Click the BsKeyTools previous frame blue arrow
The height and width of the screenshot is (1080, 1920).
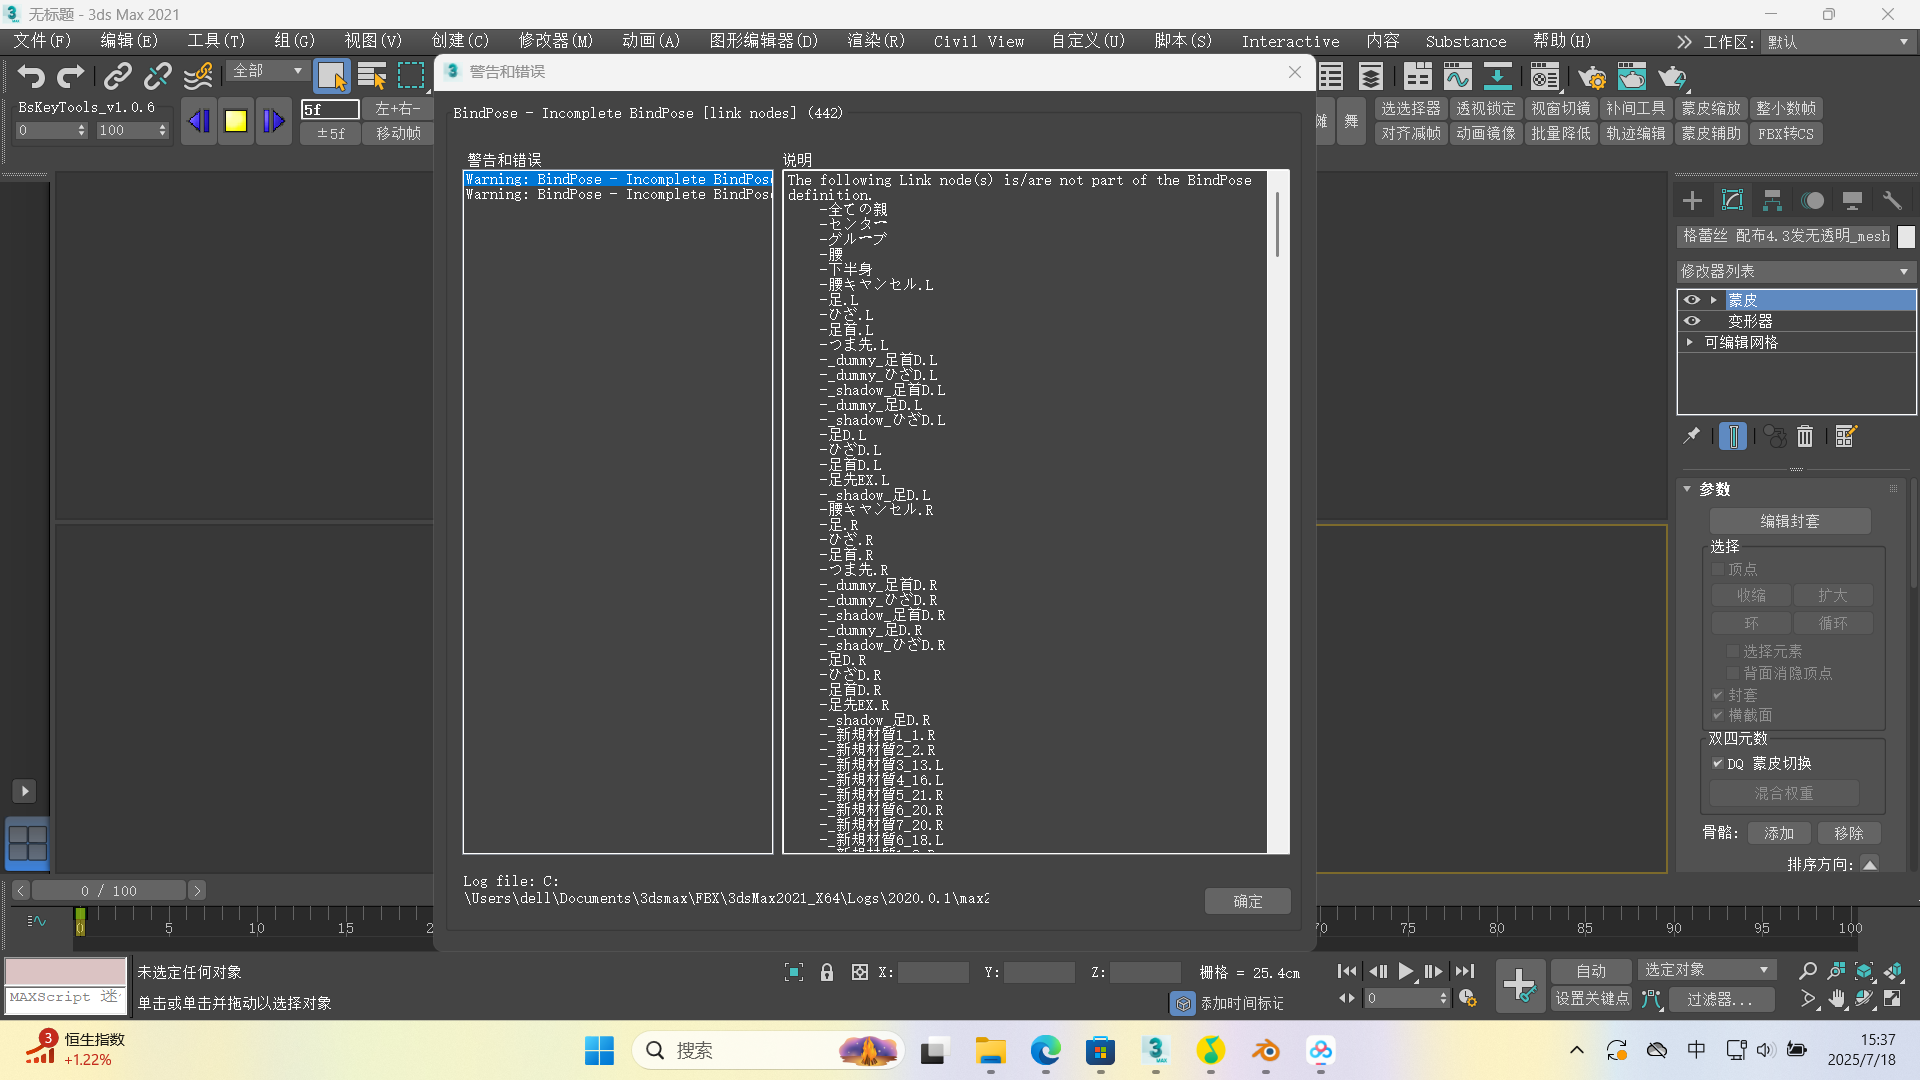(x=199, y=121)
